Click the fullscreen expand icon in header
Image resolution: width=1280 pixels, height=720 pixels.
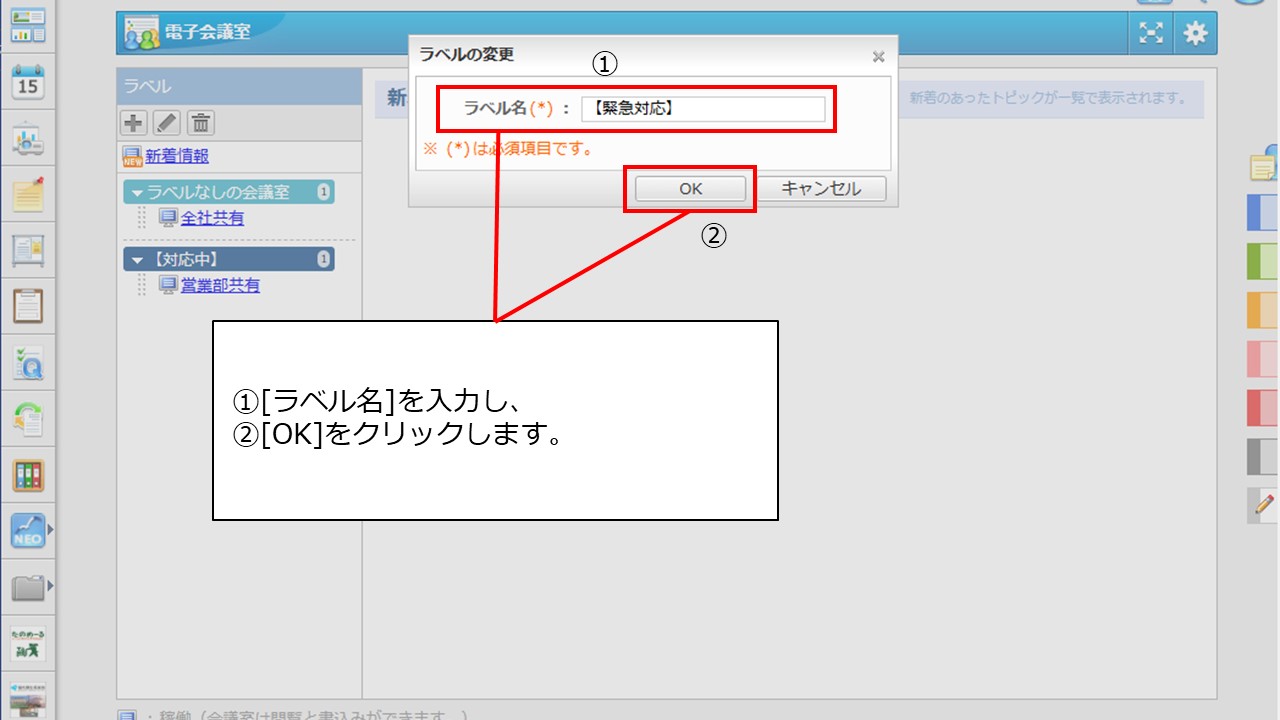(1152, 33)
